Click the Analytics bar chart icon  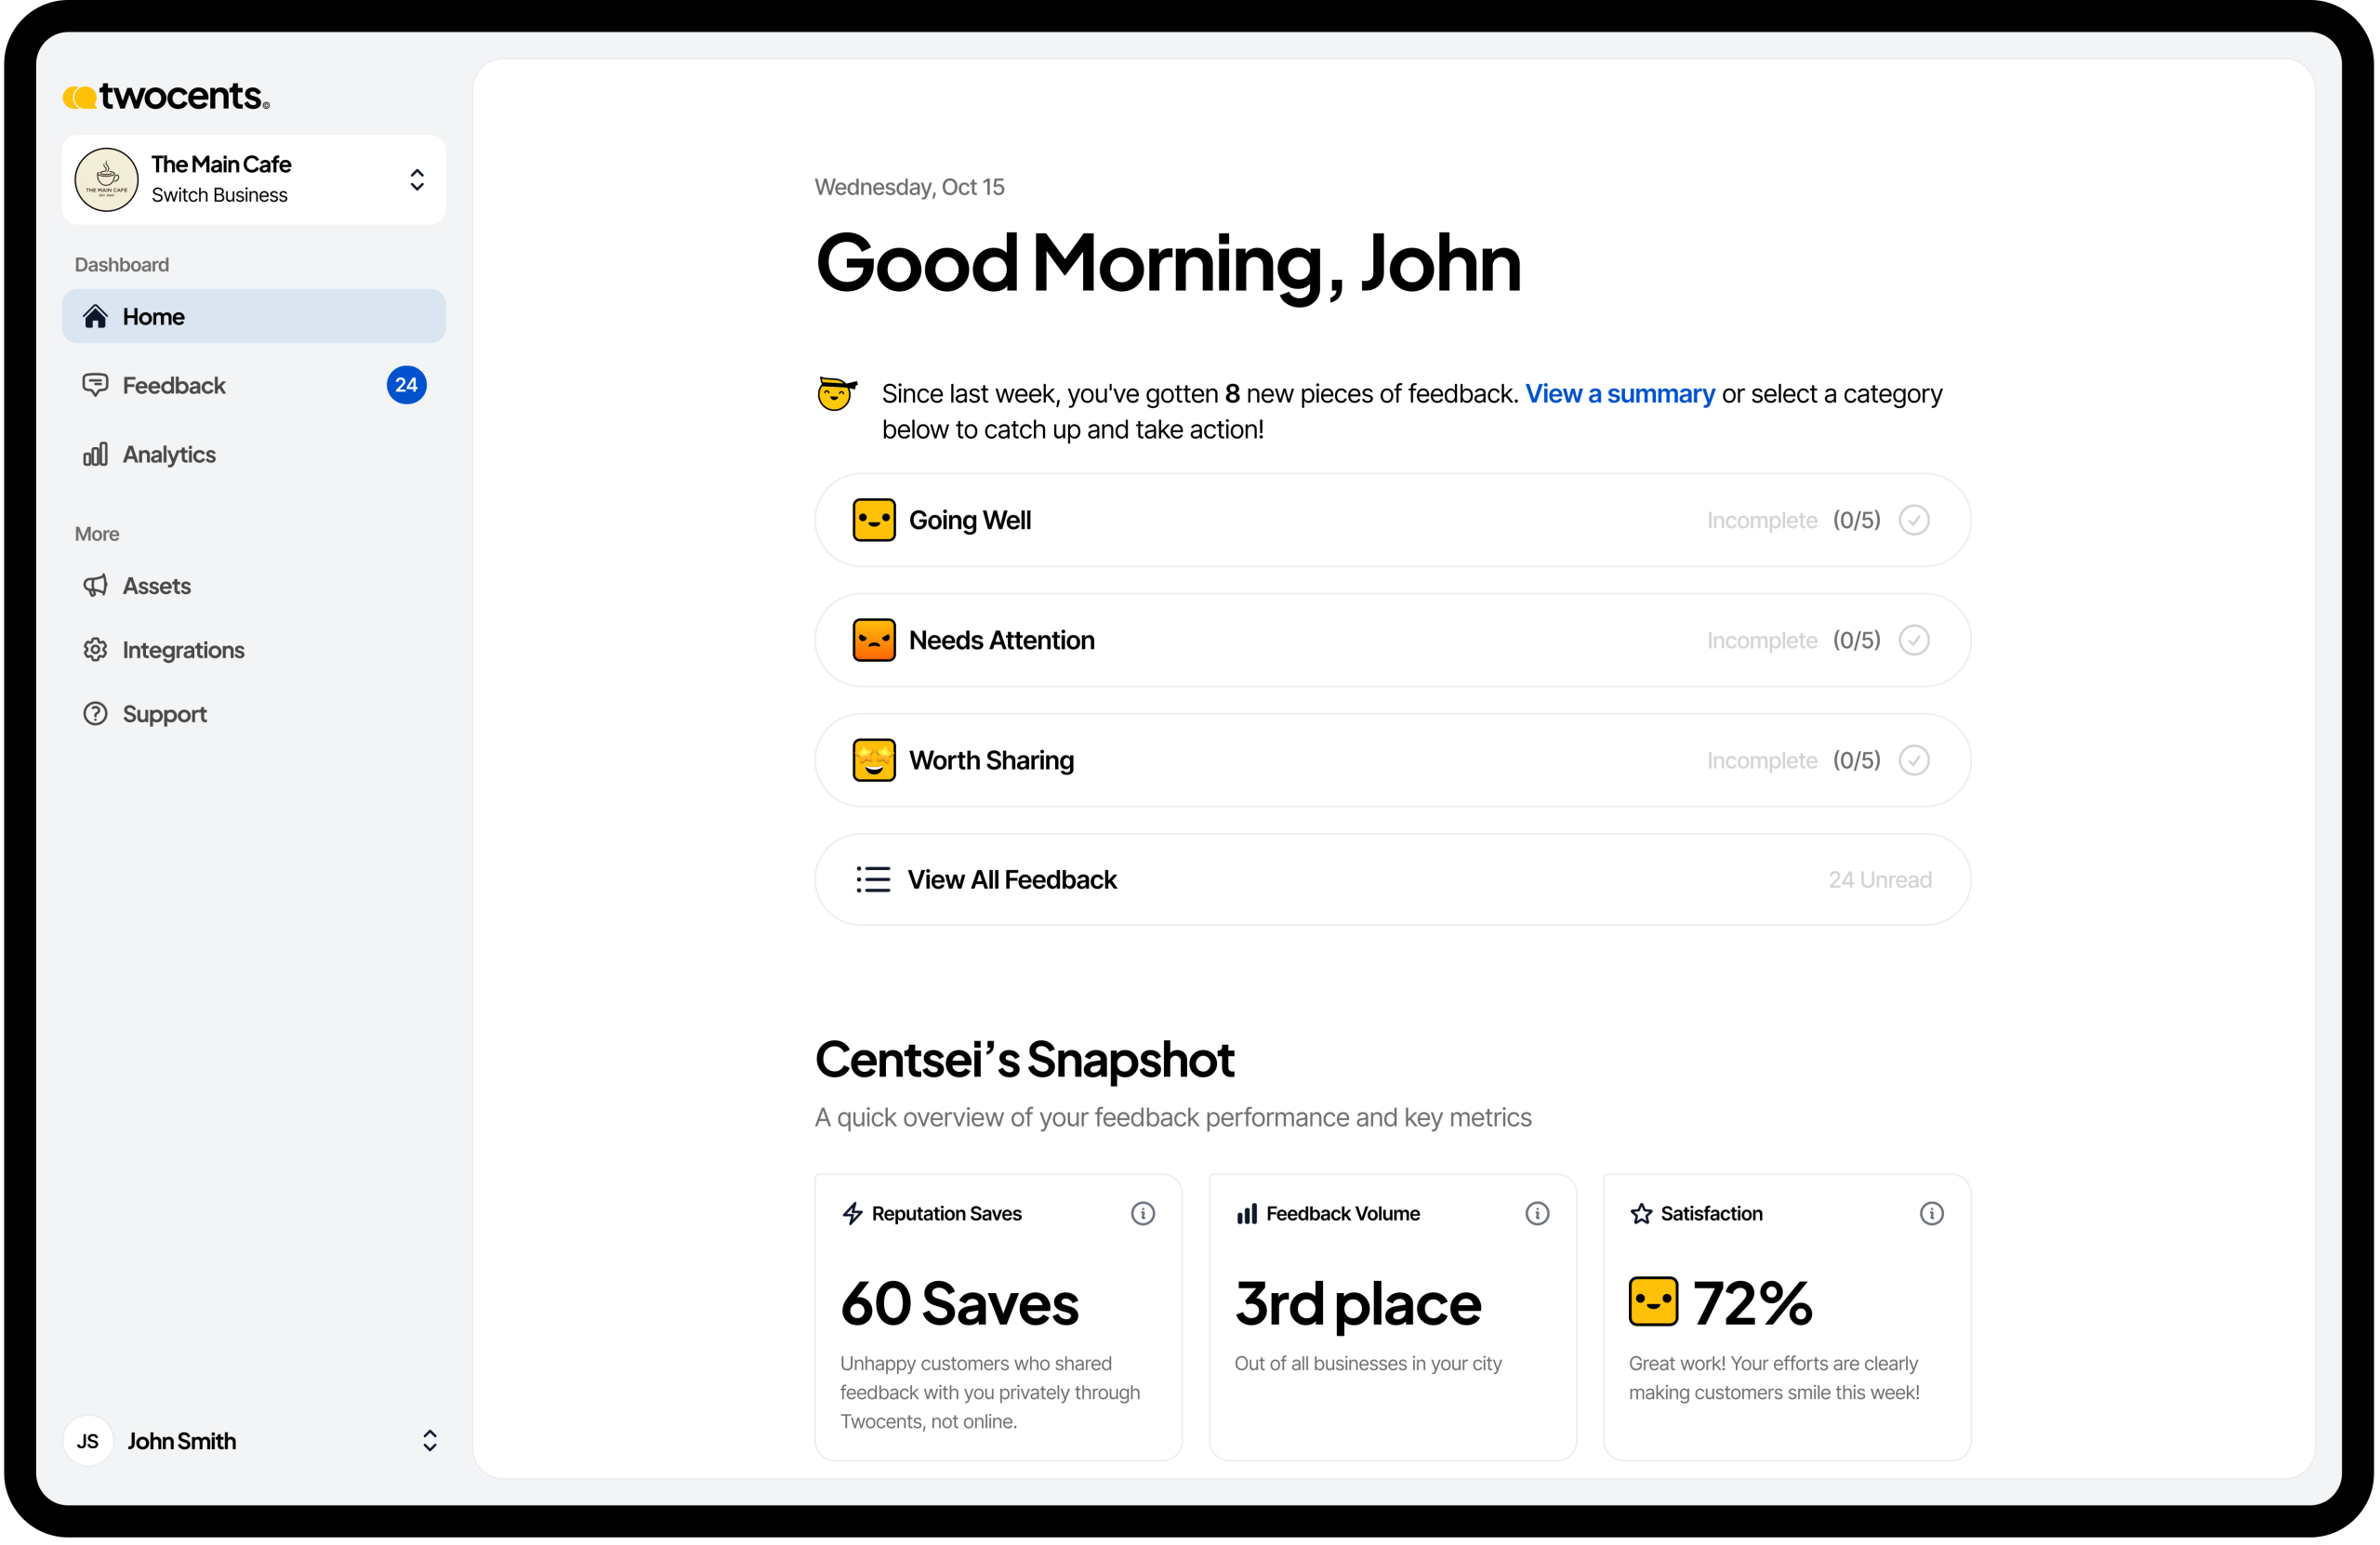coord(95,455)
